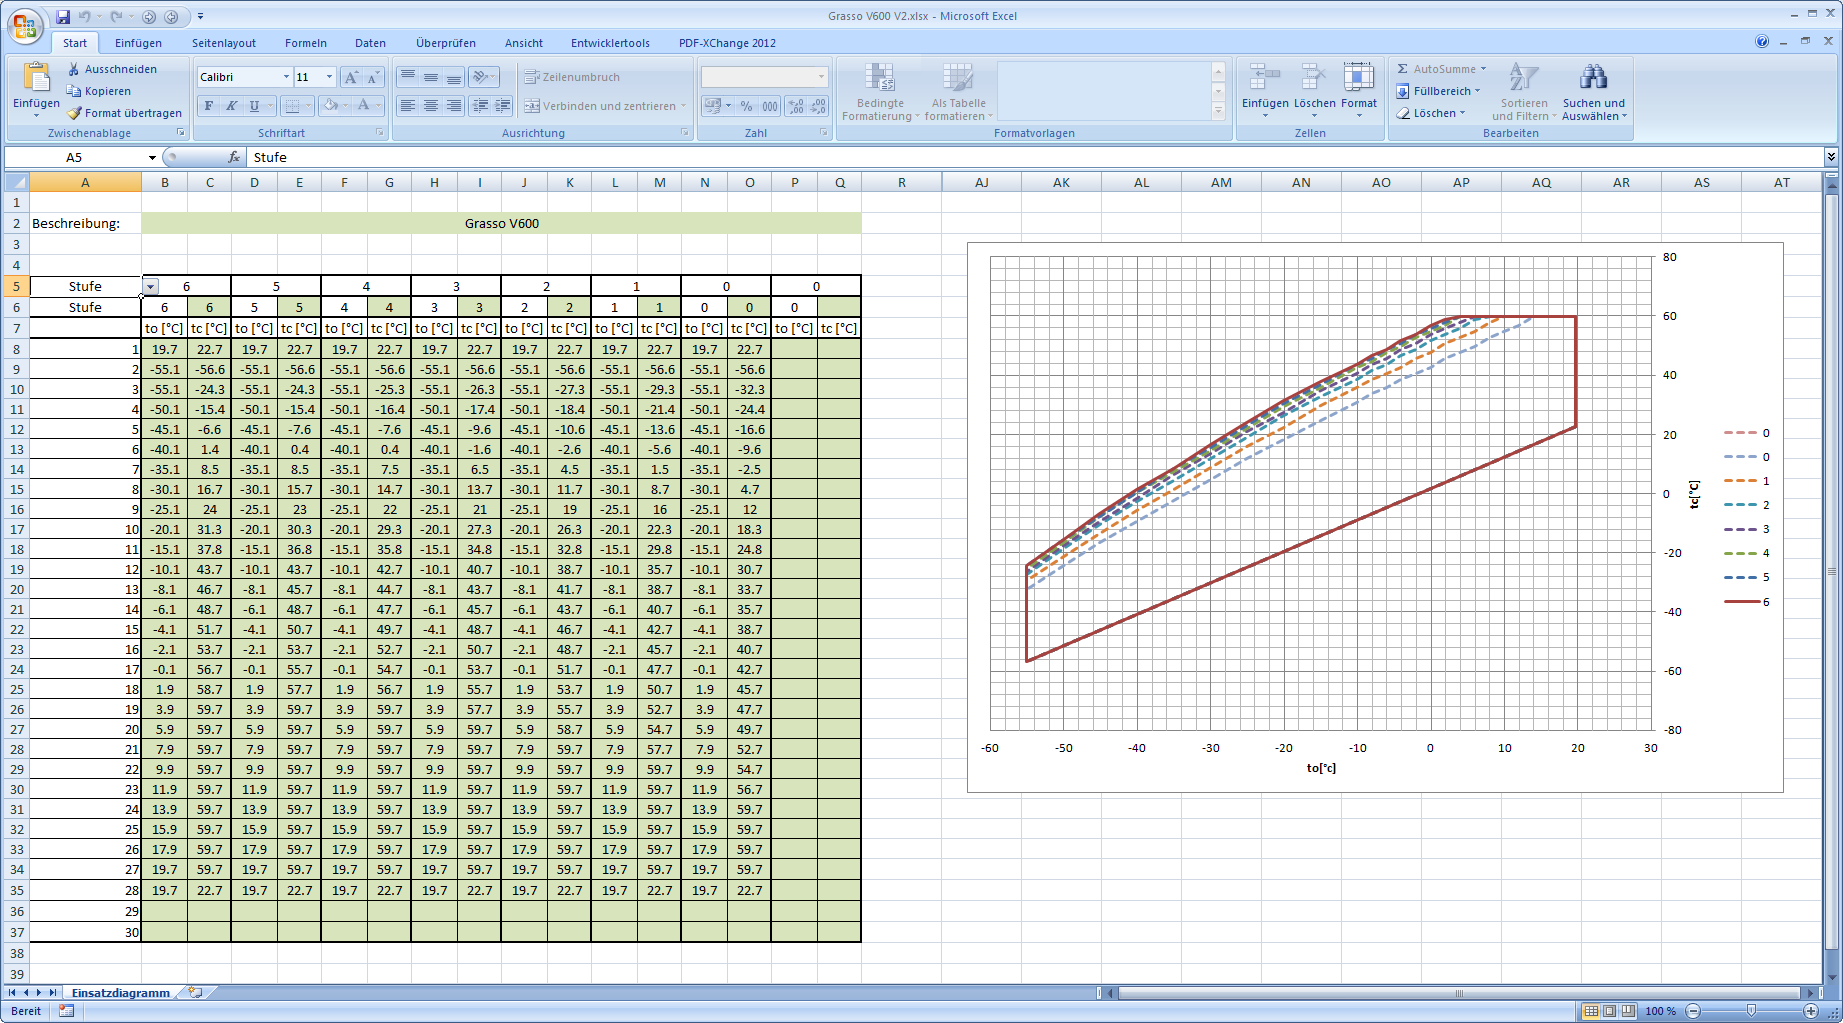Click Sortieren und Filtern
This screenshot has height=1023, width=1843.
pos(1523,90)
